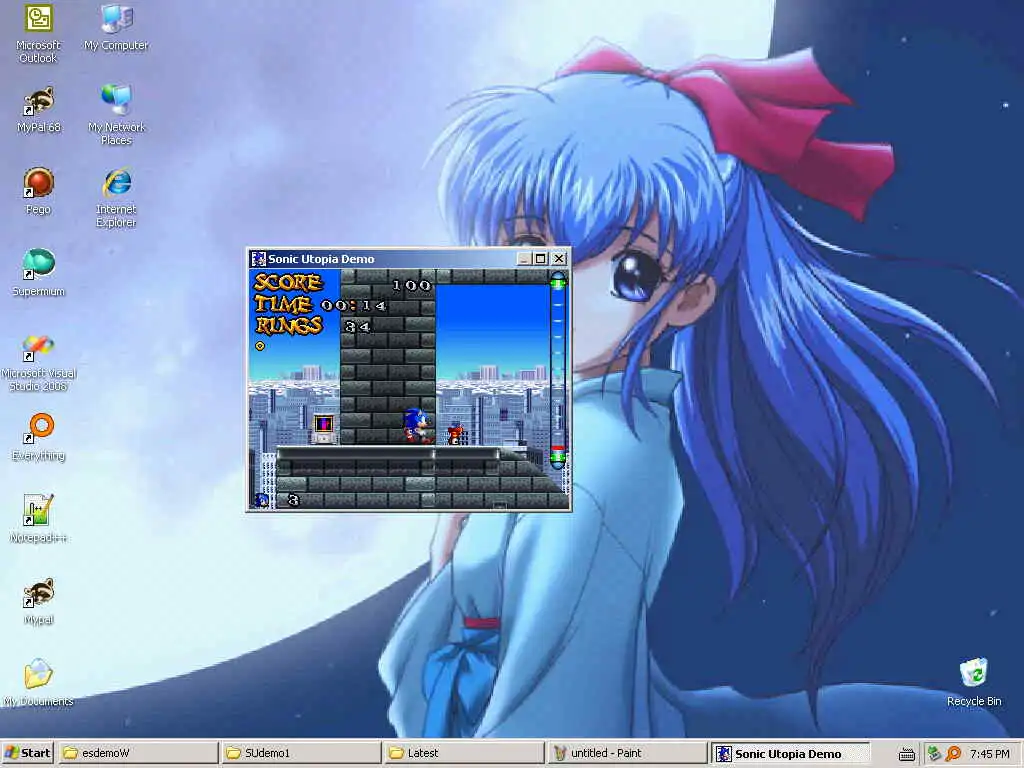Switch to untitled - Paint taskbar button
Viewport: 1024px width, 768px height.
(627, 753)
